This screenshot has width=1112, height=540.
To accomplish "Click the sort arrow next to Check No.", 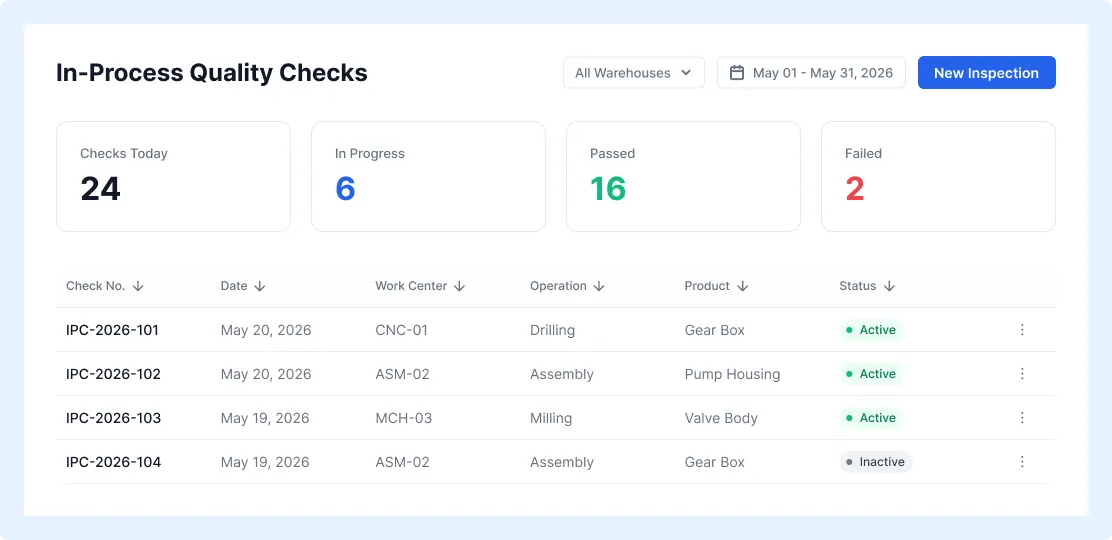I will 138,286.
